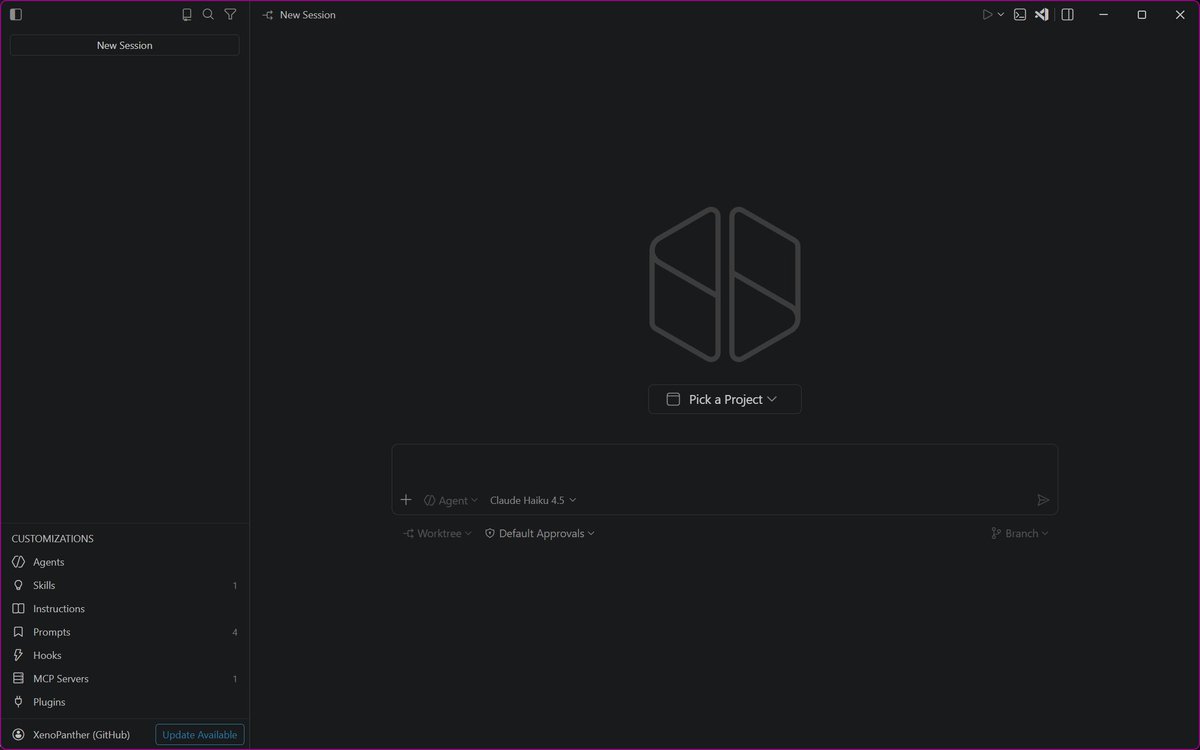Open the session search icon
The image size is (1200, 750).
point(208,15)
